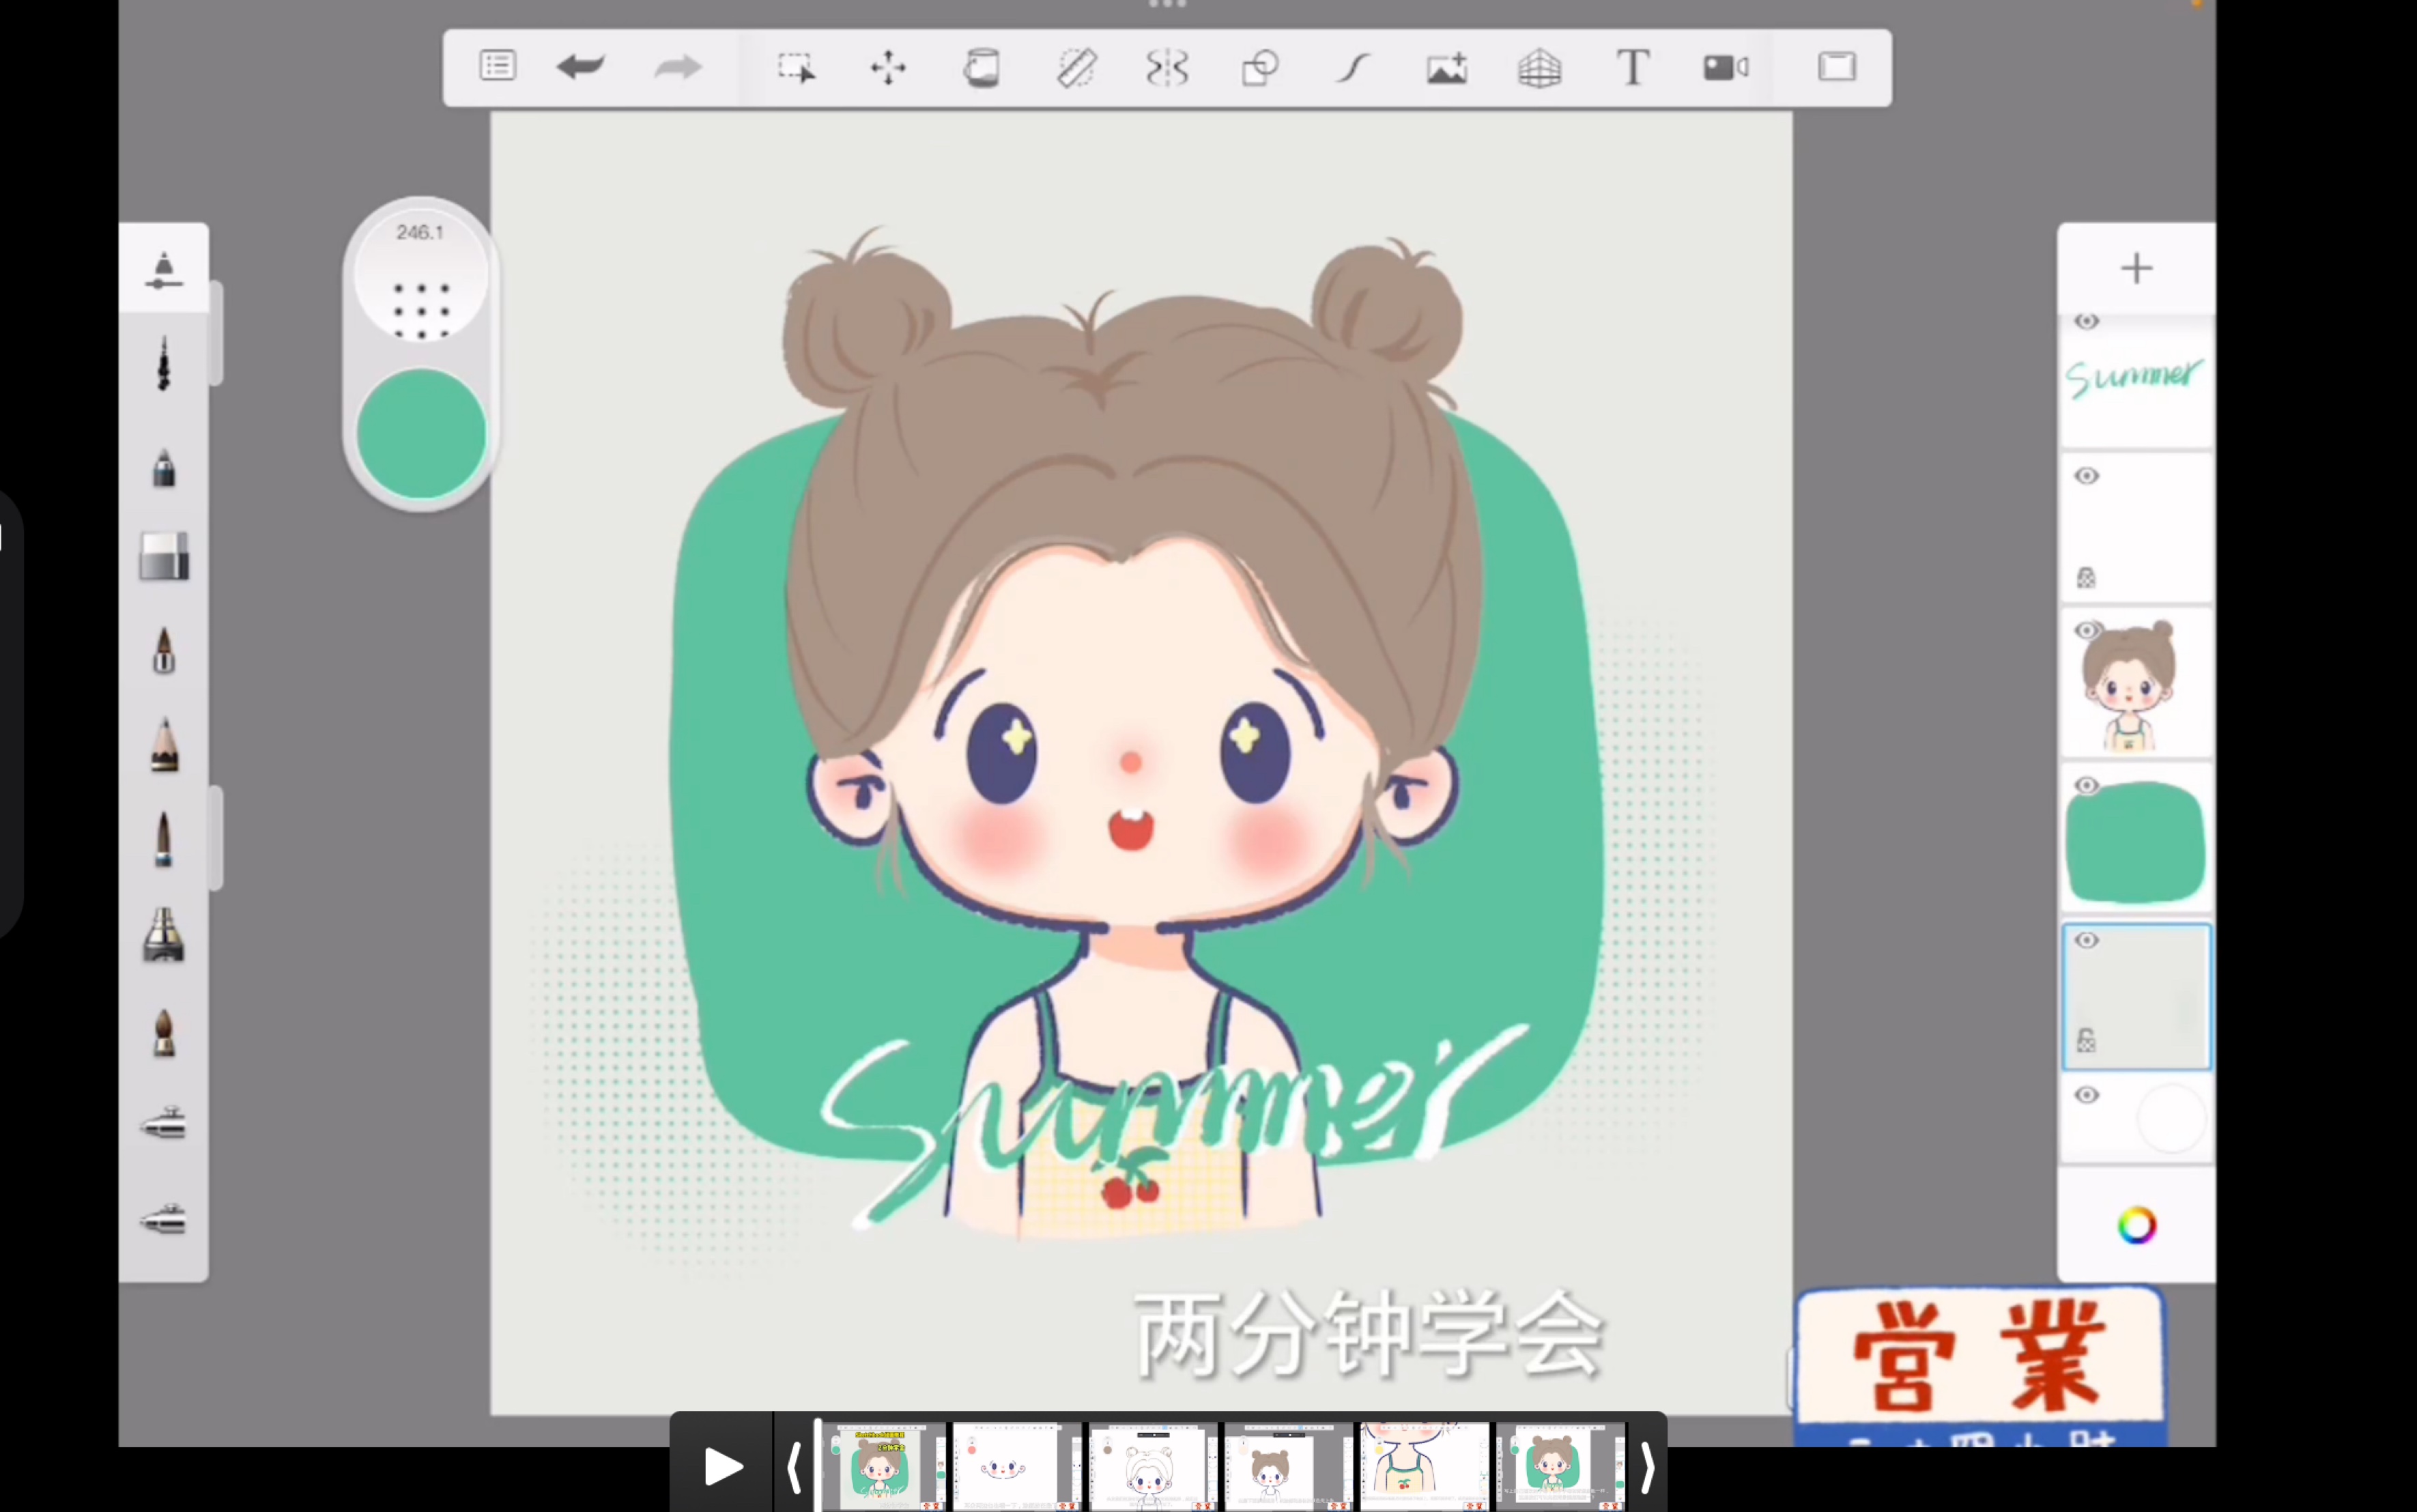Select the rectangular selection tool

tap(796, 67)
